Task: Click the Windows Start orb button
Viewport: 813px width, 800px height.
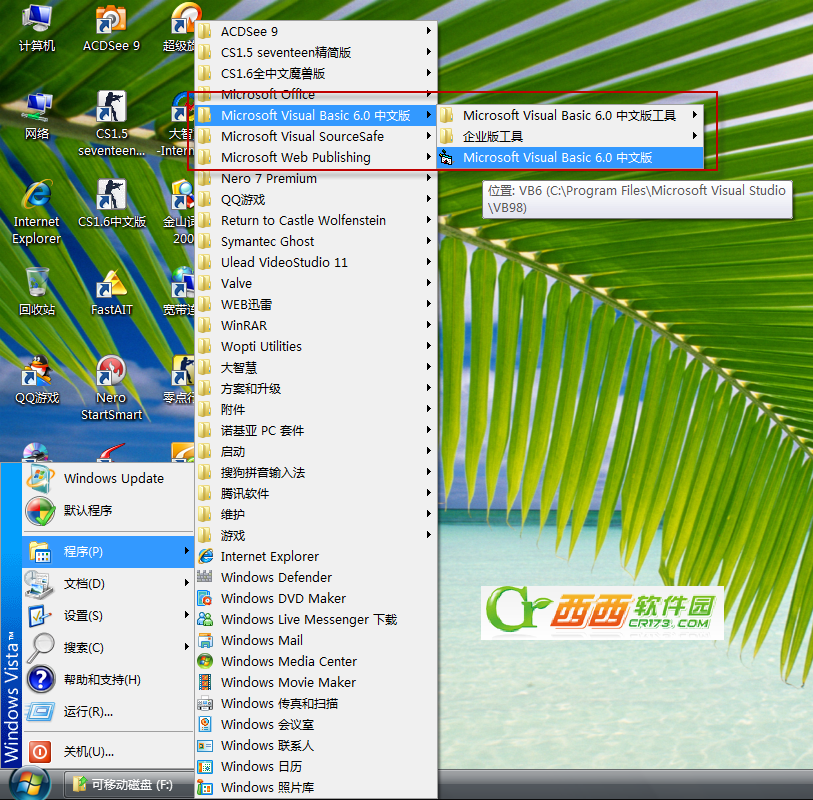Action: click(x=30, y=784)
